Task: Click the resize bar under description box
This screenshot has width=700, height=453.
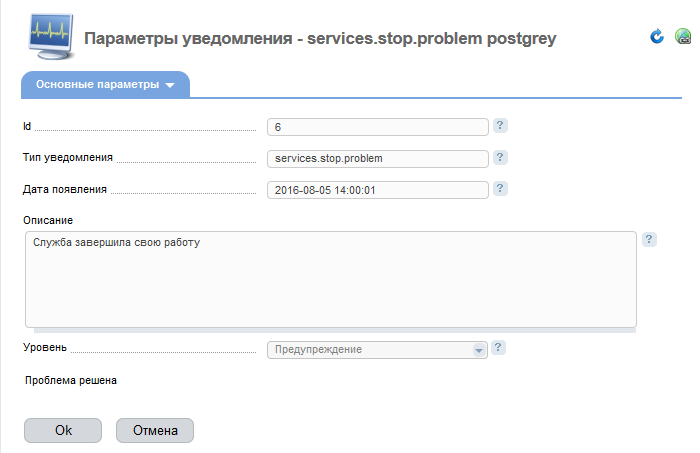Action: pos(335,330)
